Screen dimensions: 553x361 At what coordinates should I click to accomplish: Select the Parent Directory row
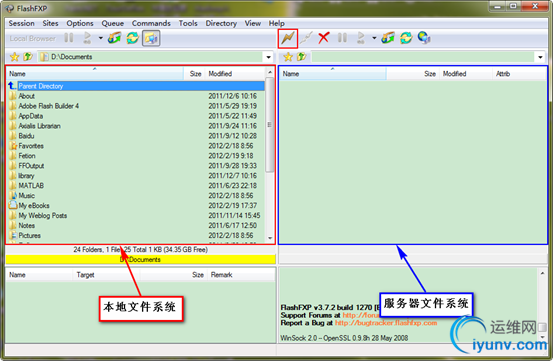click(x=136, y=86)
